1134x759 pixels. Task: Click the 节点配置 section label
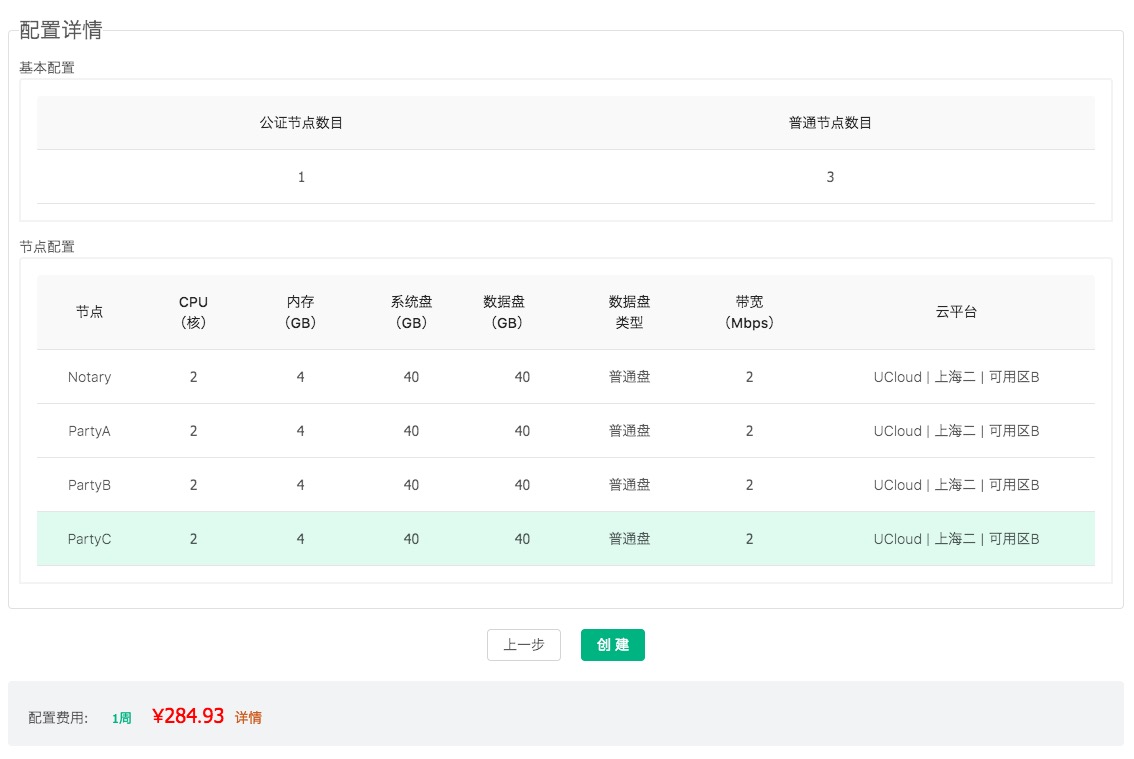pyautogui.click(x=47, y=247)
